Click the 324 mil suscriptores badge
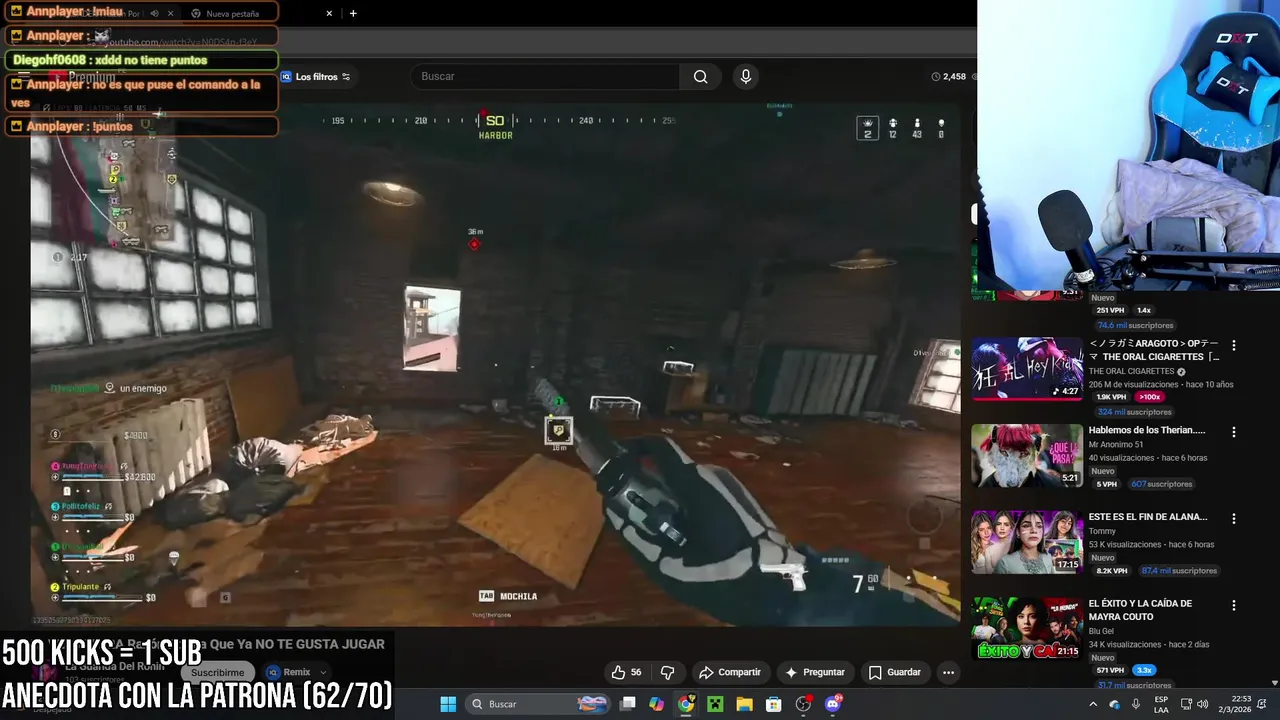Image resolution: width=1280 pixels, height=720 pixels. [1133, 412]
